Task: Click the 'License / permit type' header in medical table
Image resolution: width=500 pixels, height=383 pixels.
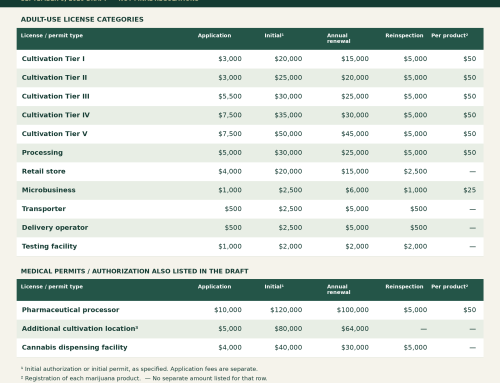Action: [52, 287]
